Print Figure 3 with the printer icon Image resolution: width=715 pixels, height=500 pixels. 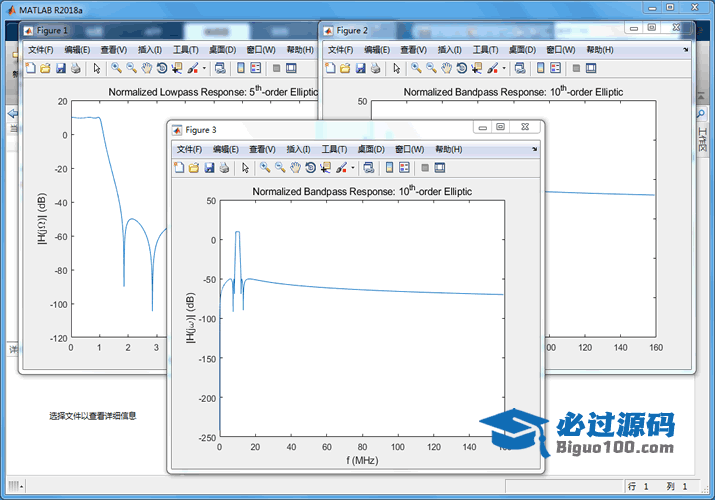(x=224, y=168)
